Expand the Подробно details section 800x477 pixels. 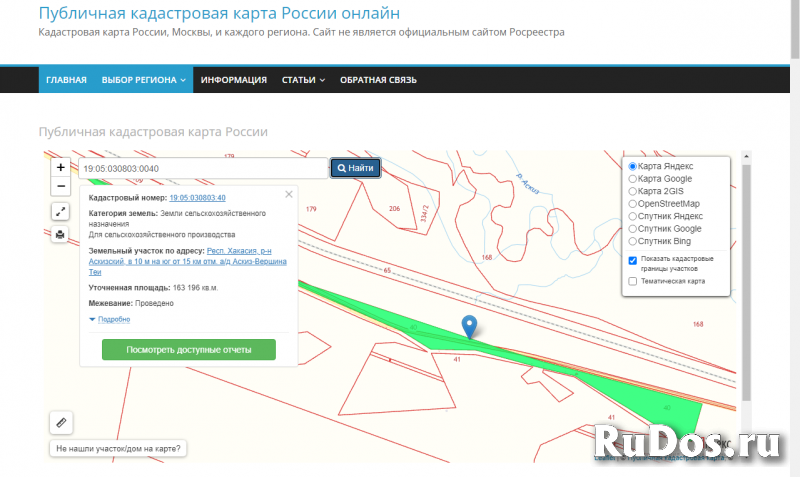coord(110,319)
